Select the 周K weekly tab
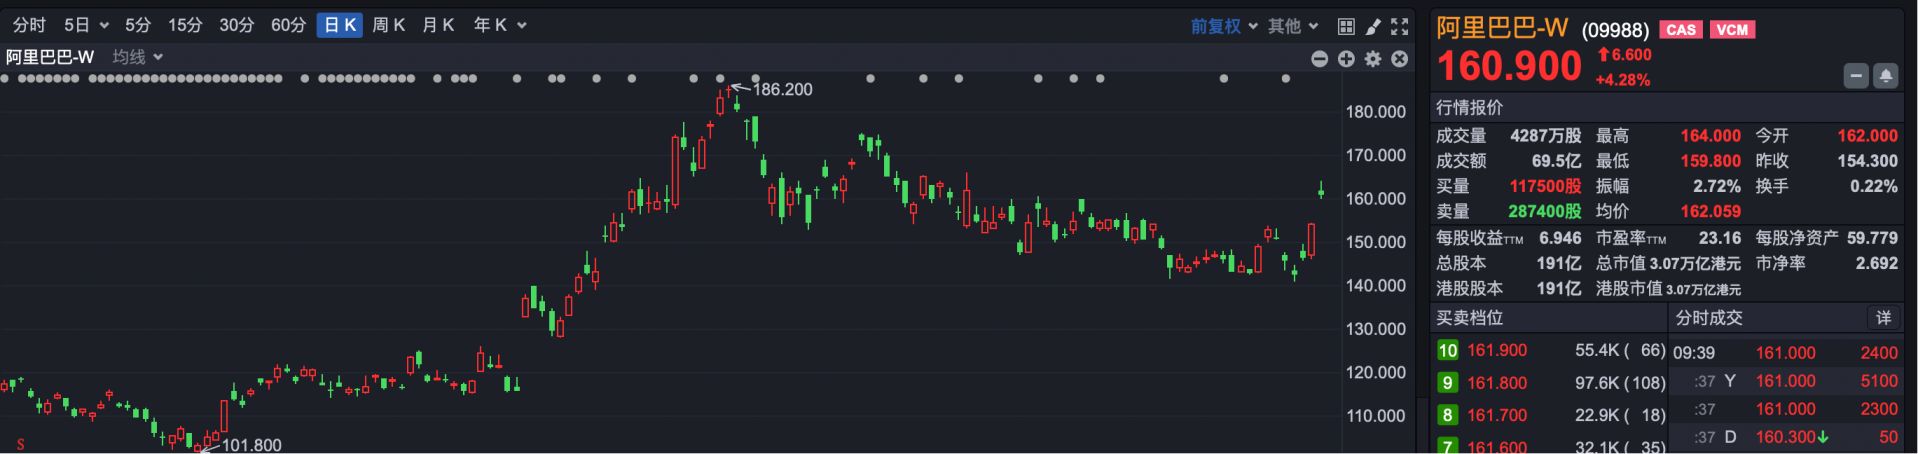 [388, 25]
